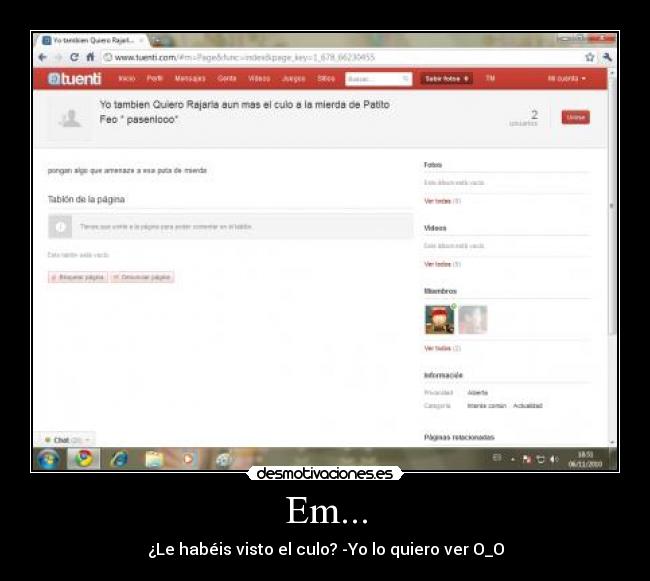Open the Chrome wrench menu

607,57
